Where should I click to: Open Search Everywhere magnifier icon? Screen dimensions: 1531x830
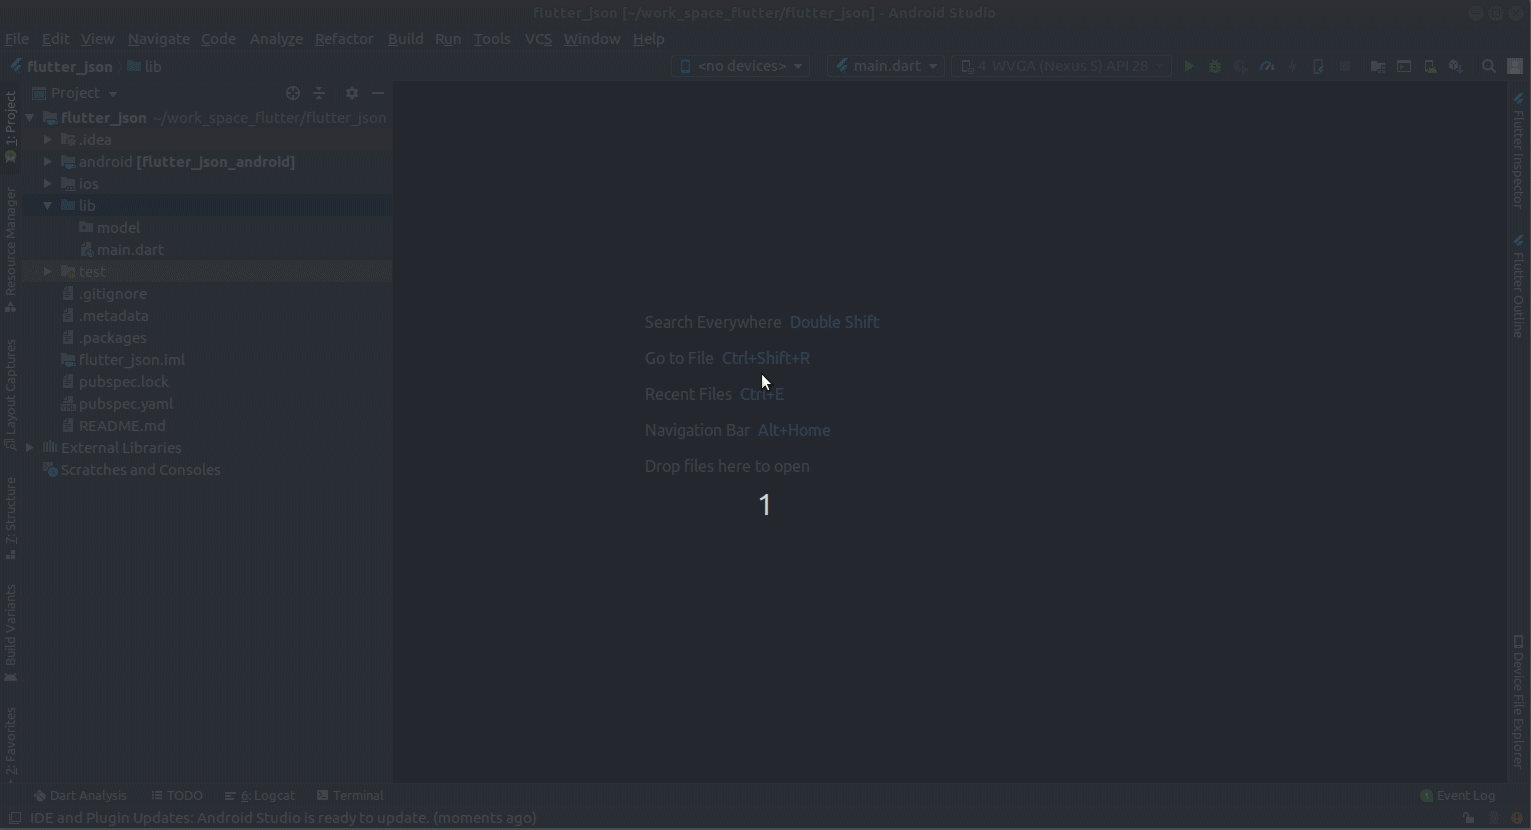(x=1489, y=66)
